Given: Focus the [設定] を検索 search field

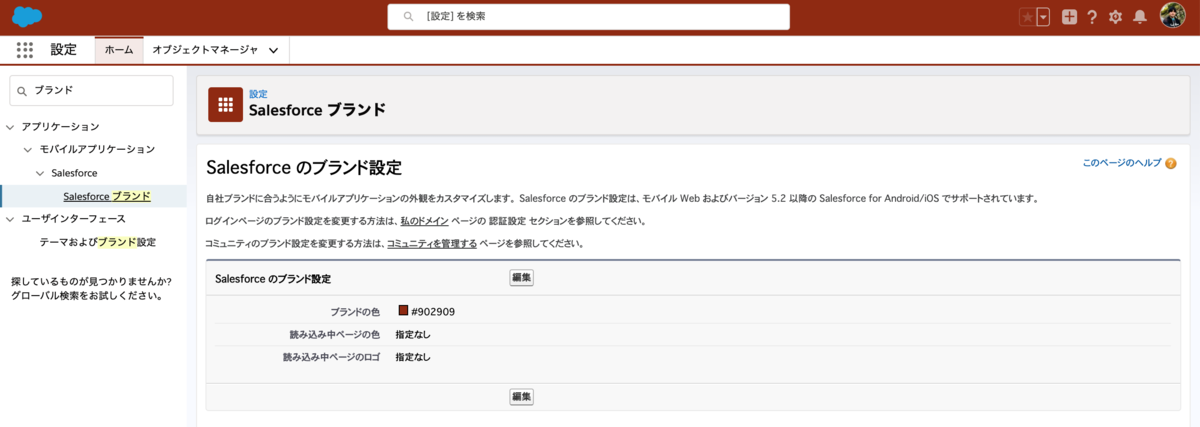Looking at the screenshot, I should (x=588, y=17).
